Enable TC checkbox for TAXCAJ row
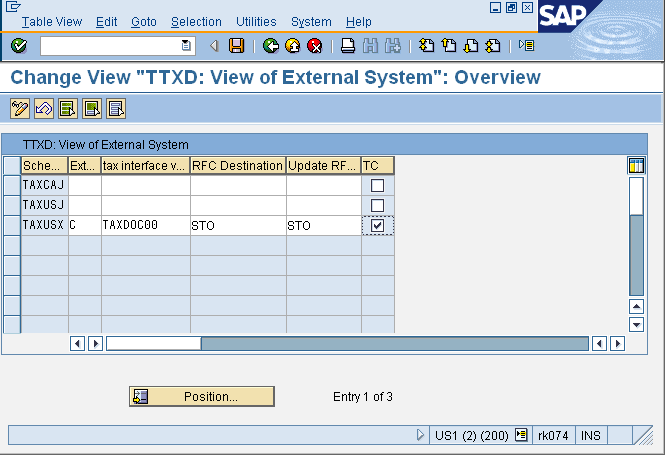This screenshot has height=455, width=665. pyautogui.click(x=377, y=186)
